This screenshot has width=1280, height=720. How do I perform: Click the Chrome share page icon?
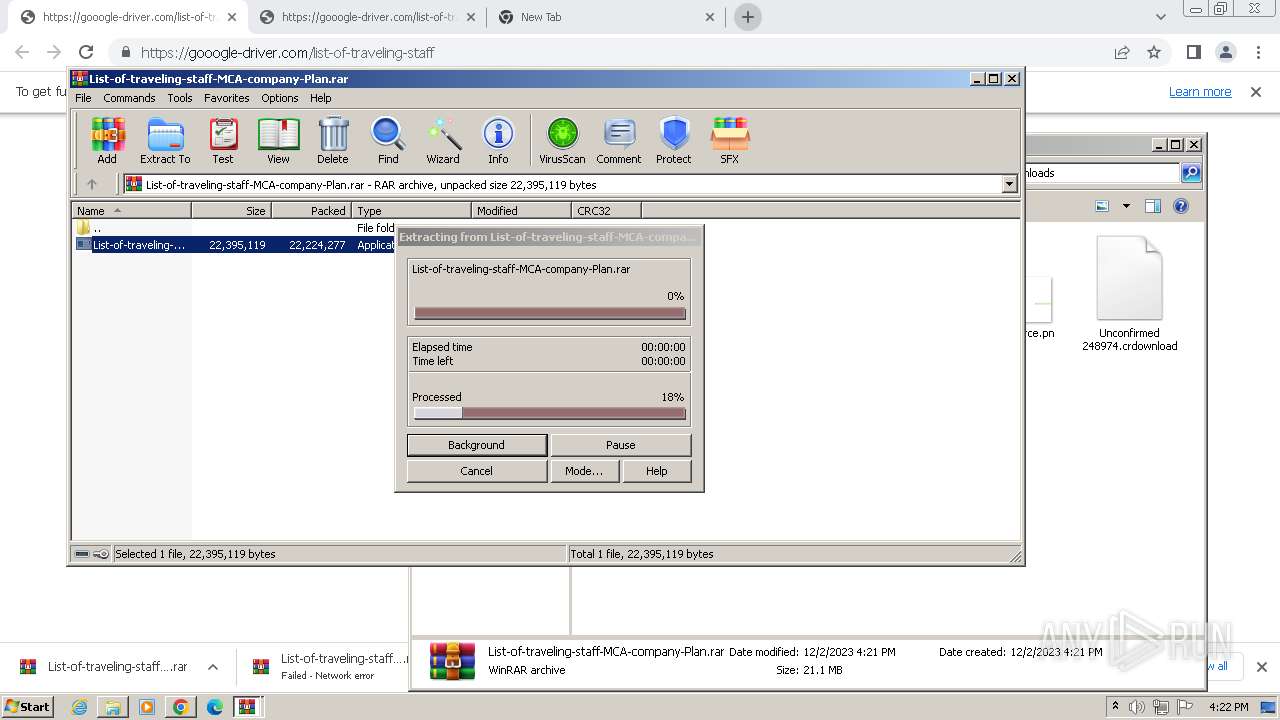click(x=1122, y=52)
